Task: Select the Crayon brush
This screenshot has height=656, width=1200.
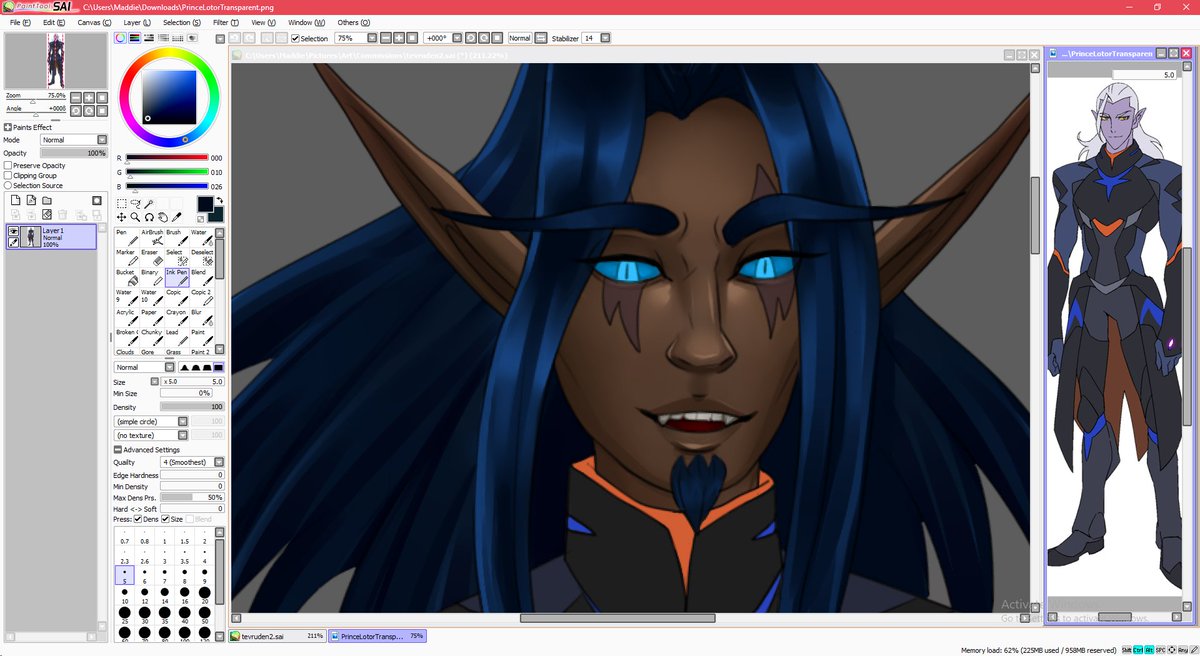Action: 176,317
